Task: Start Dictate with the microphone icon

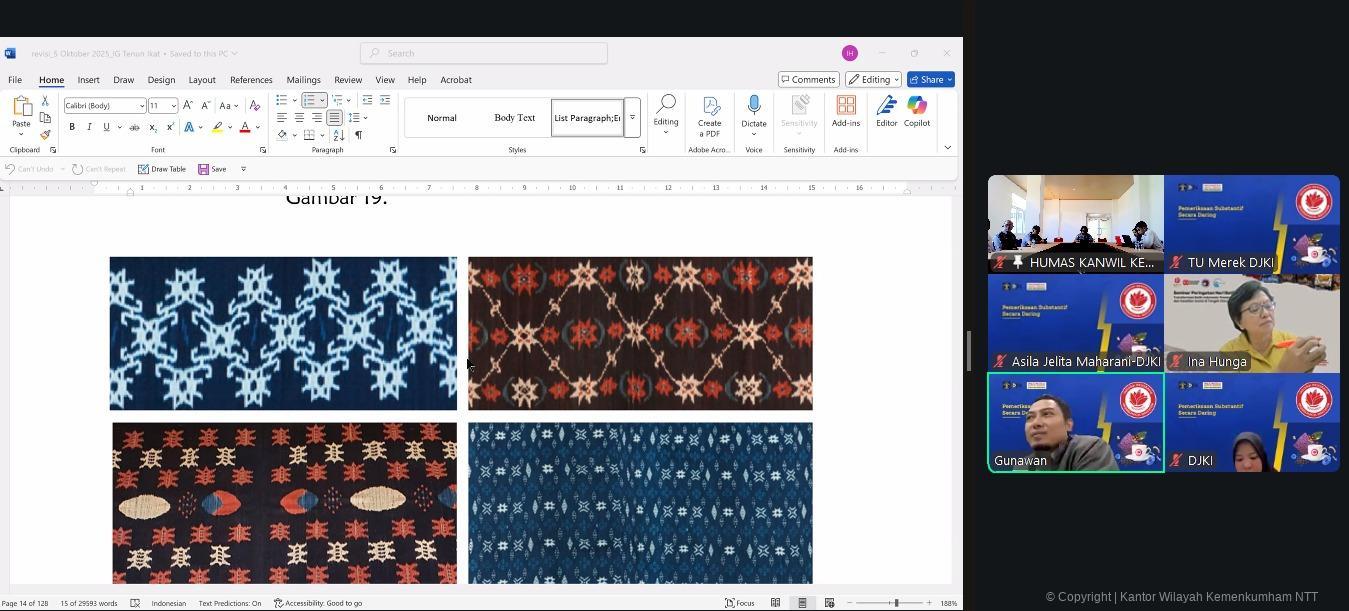Action: coord(754,106)
